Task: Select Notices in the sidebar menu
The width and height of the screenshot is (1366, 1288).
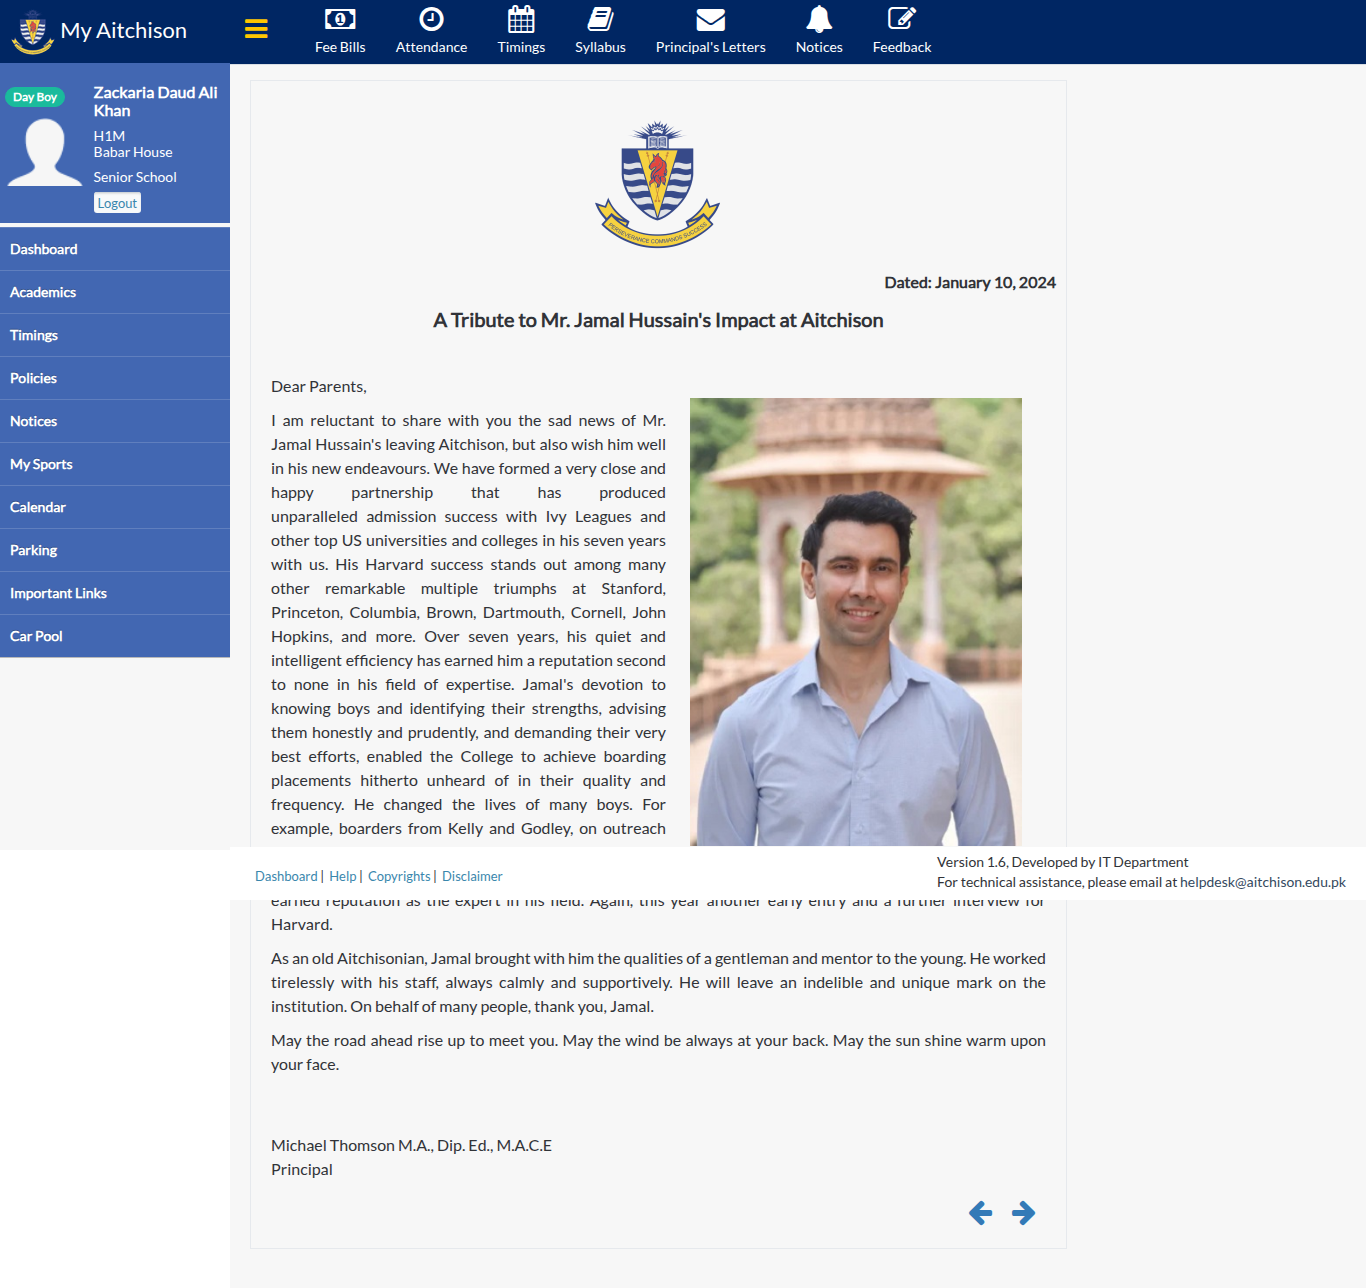Action: click(115, 421)
